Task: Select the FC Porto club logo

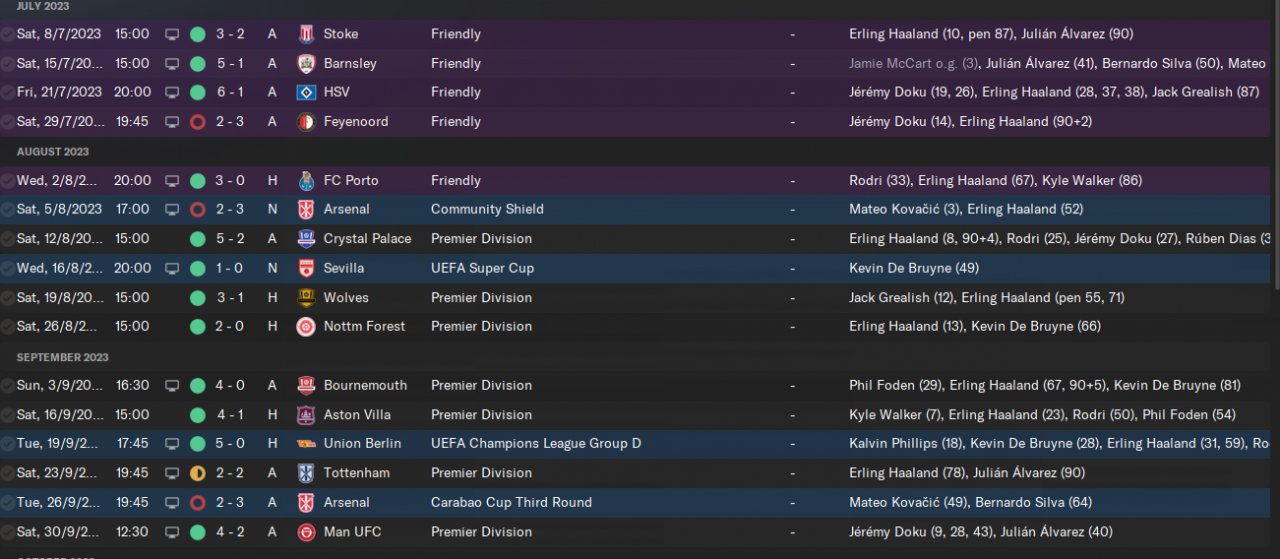Action: pos(306,181)
